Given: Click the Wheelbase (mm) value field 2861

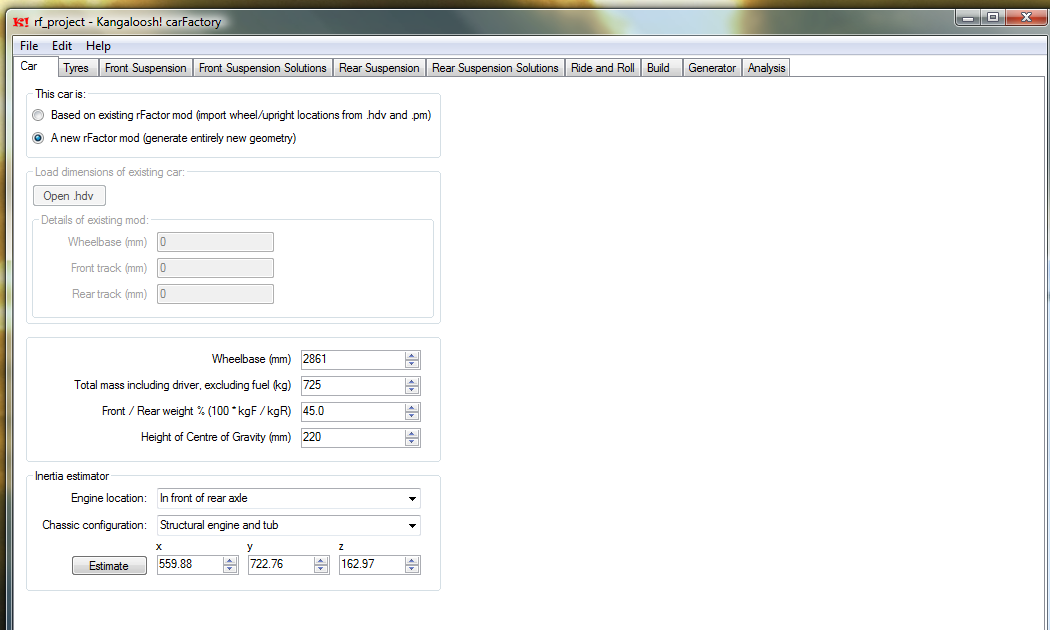Looking at the screenshot, I should tap(353, 360).
